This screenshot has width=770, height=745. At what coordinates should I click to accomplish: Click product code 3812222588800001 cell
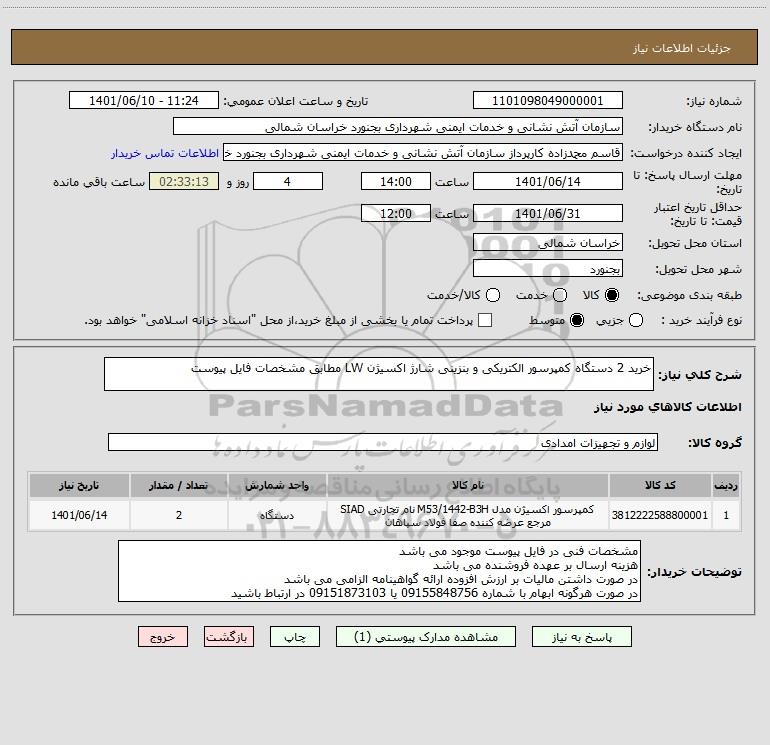click(660, 515)
